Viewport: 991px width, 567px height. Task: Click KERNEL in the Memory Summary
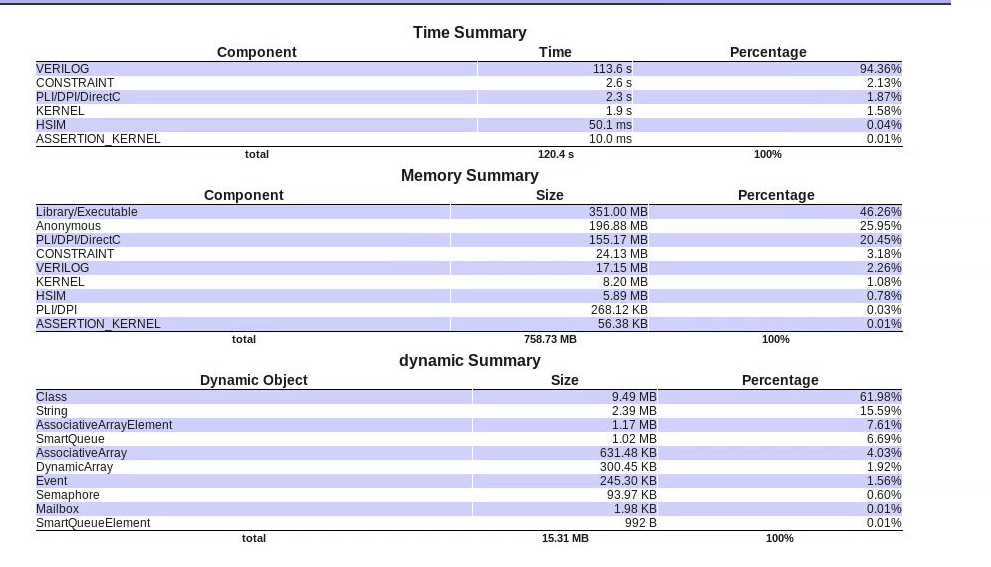click(x=60, y=281)
